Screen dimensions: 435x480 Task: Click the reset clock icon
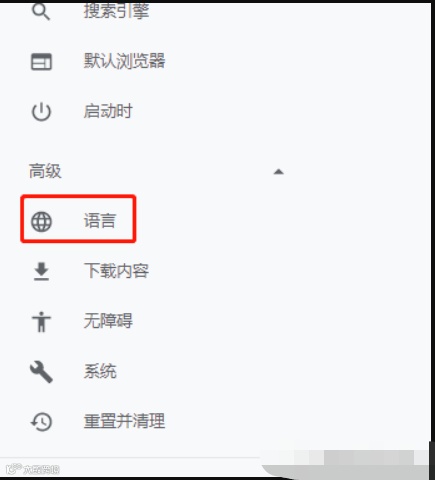tap(41, 422)
